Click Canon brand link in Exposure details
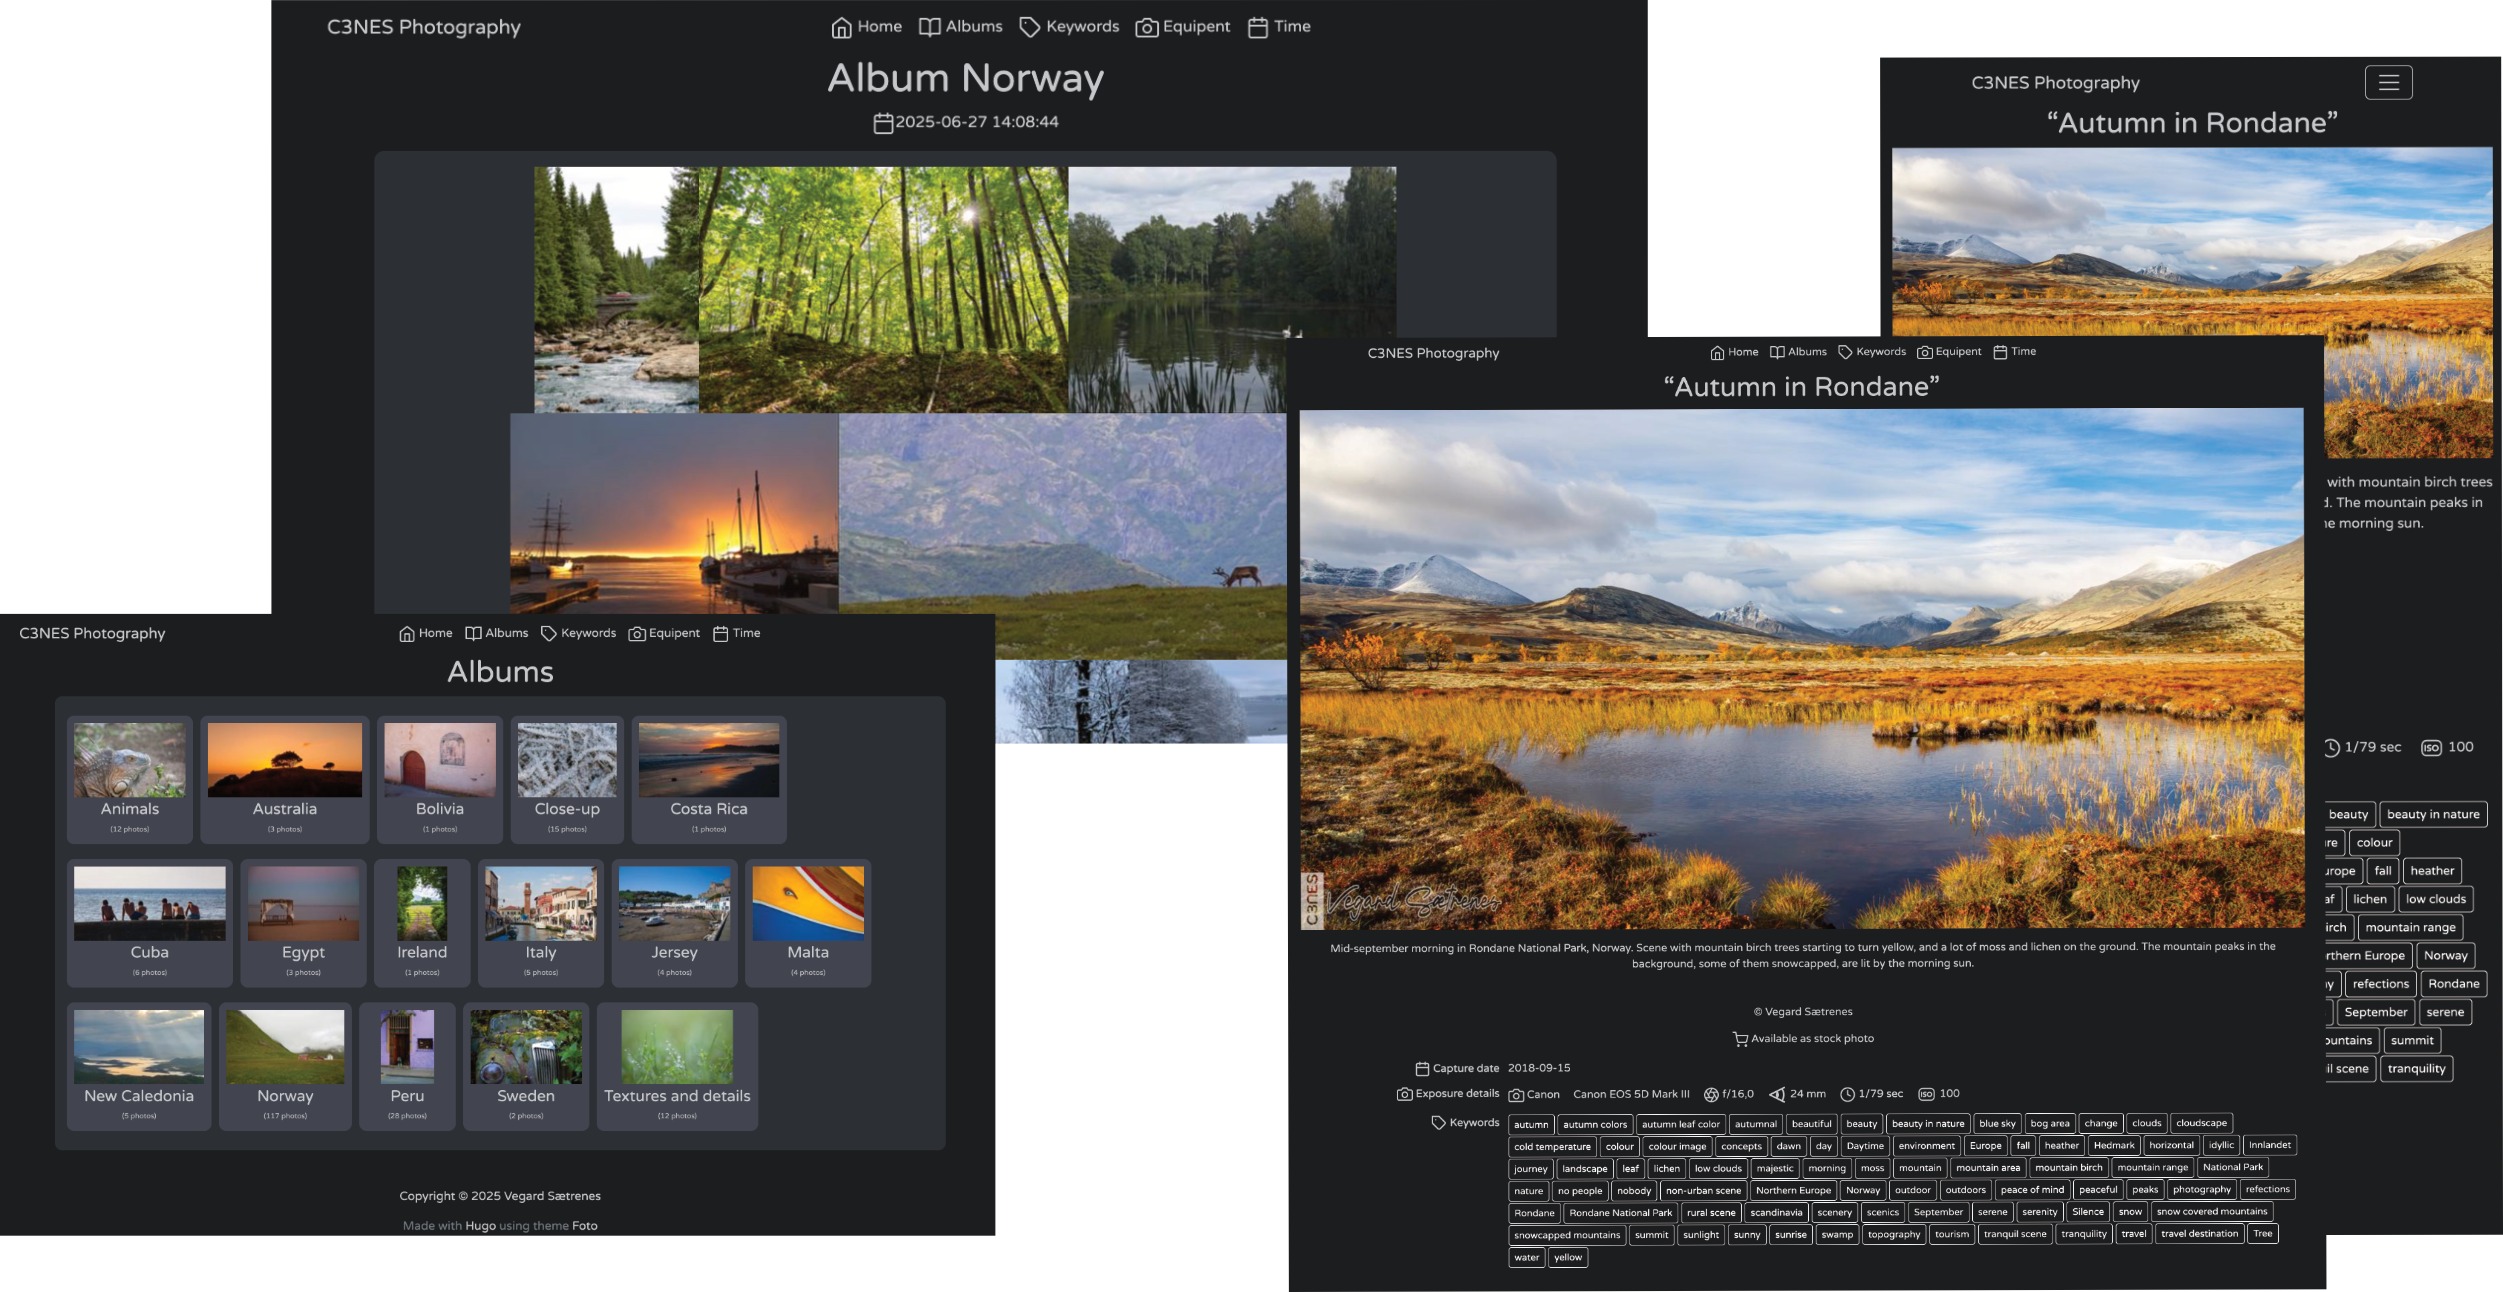 [x=1543, y=1094]
